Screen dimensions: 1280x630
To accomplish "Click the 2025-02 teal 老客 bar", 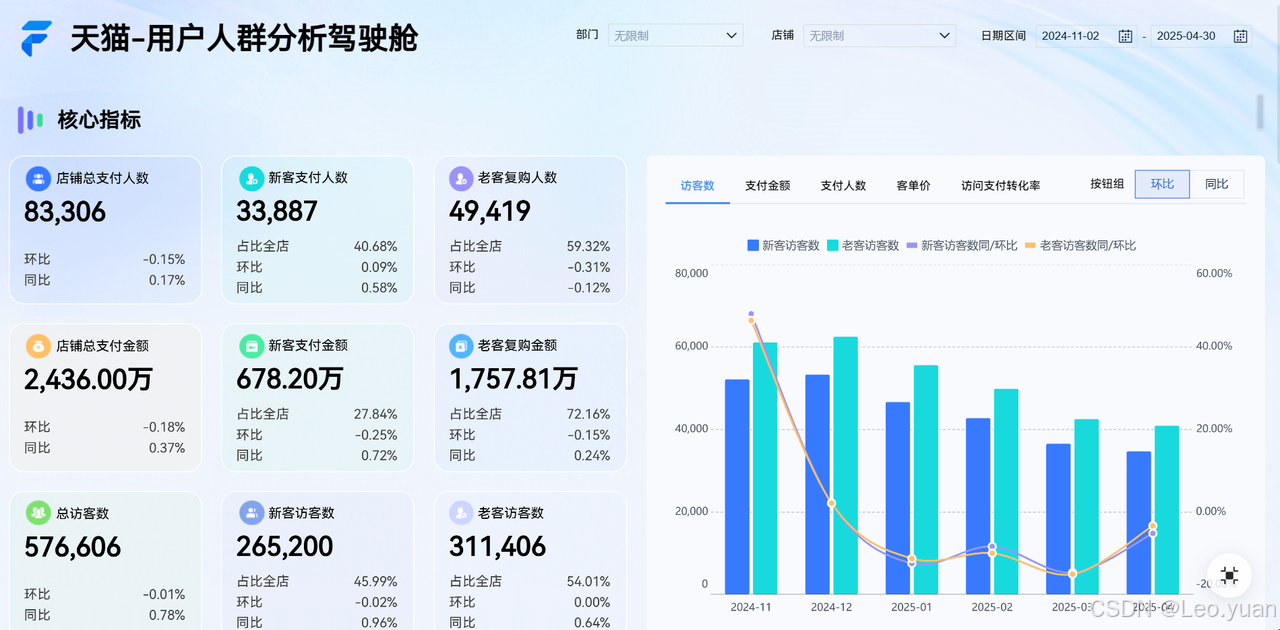I will (1006, 492).
